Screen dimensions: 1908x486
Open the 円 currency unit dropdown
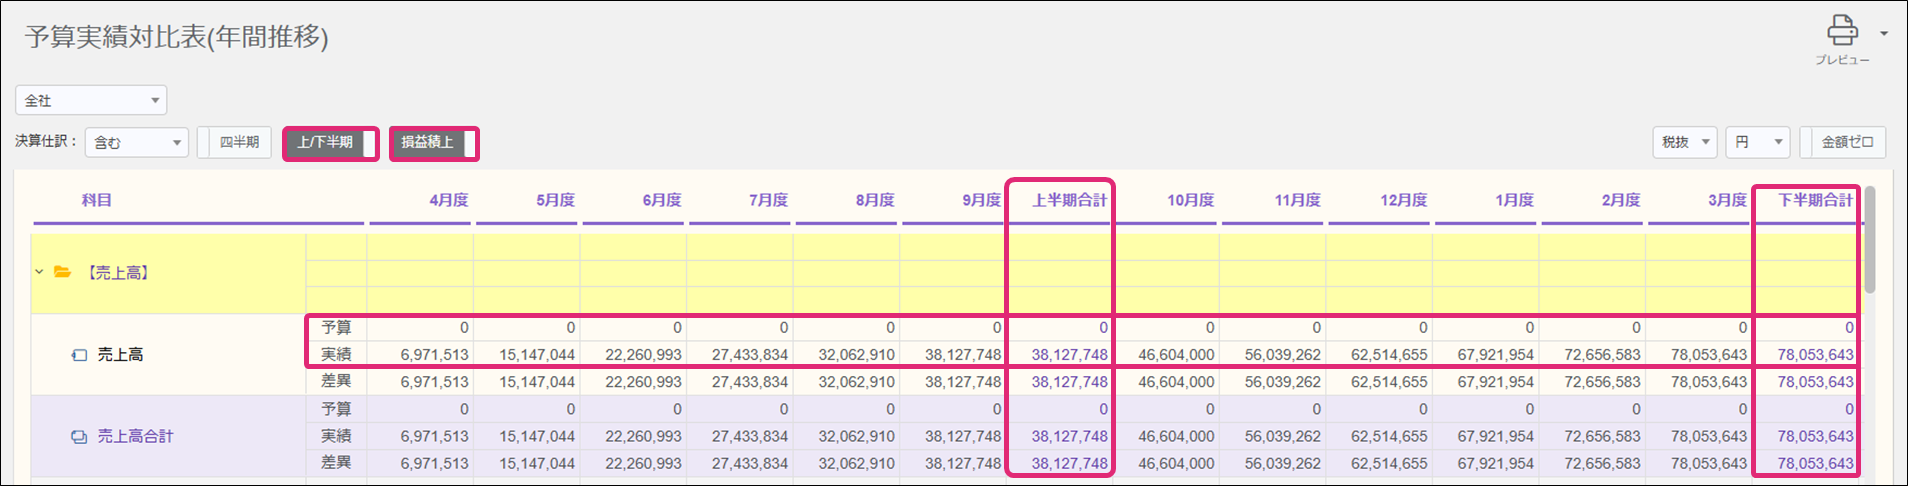click(1757, 142)
